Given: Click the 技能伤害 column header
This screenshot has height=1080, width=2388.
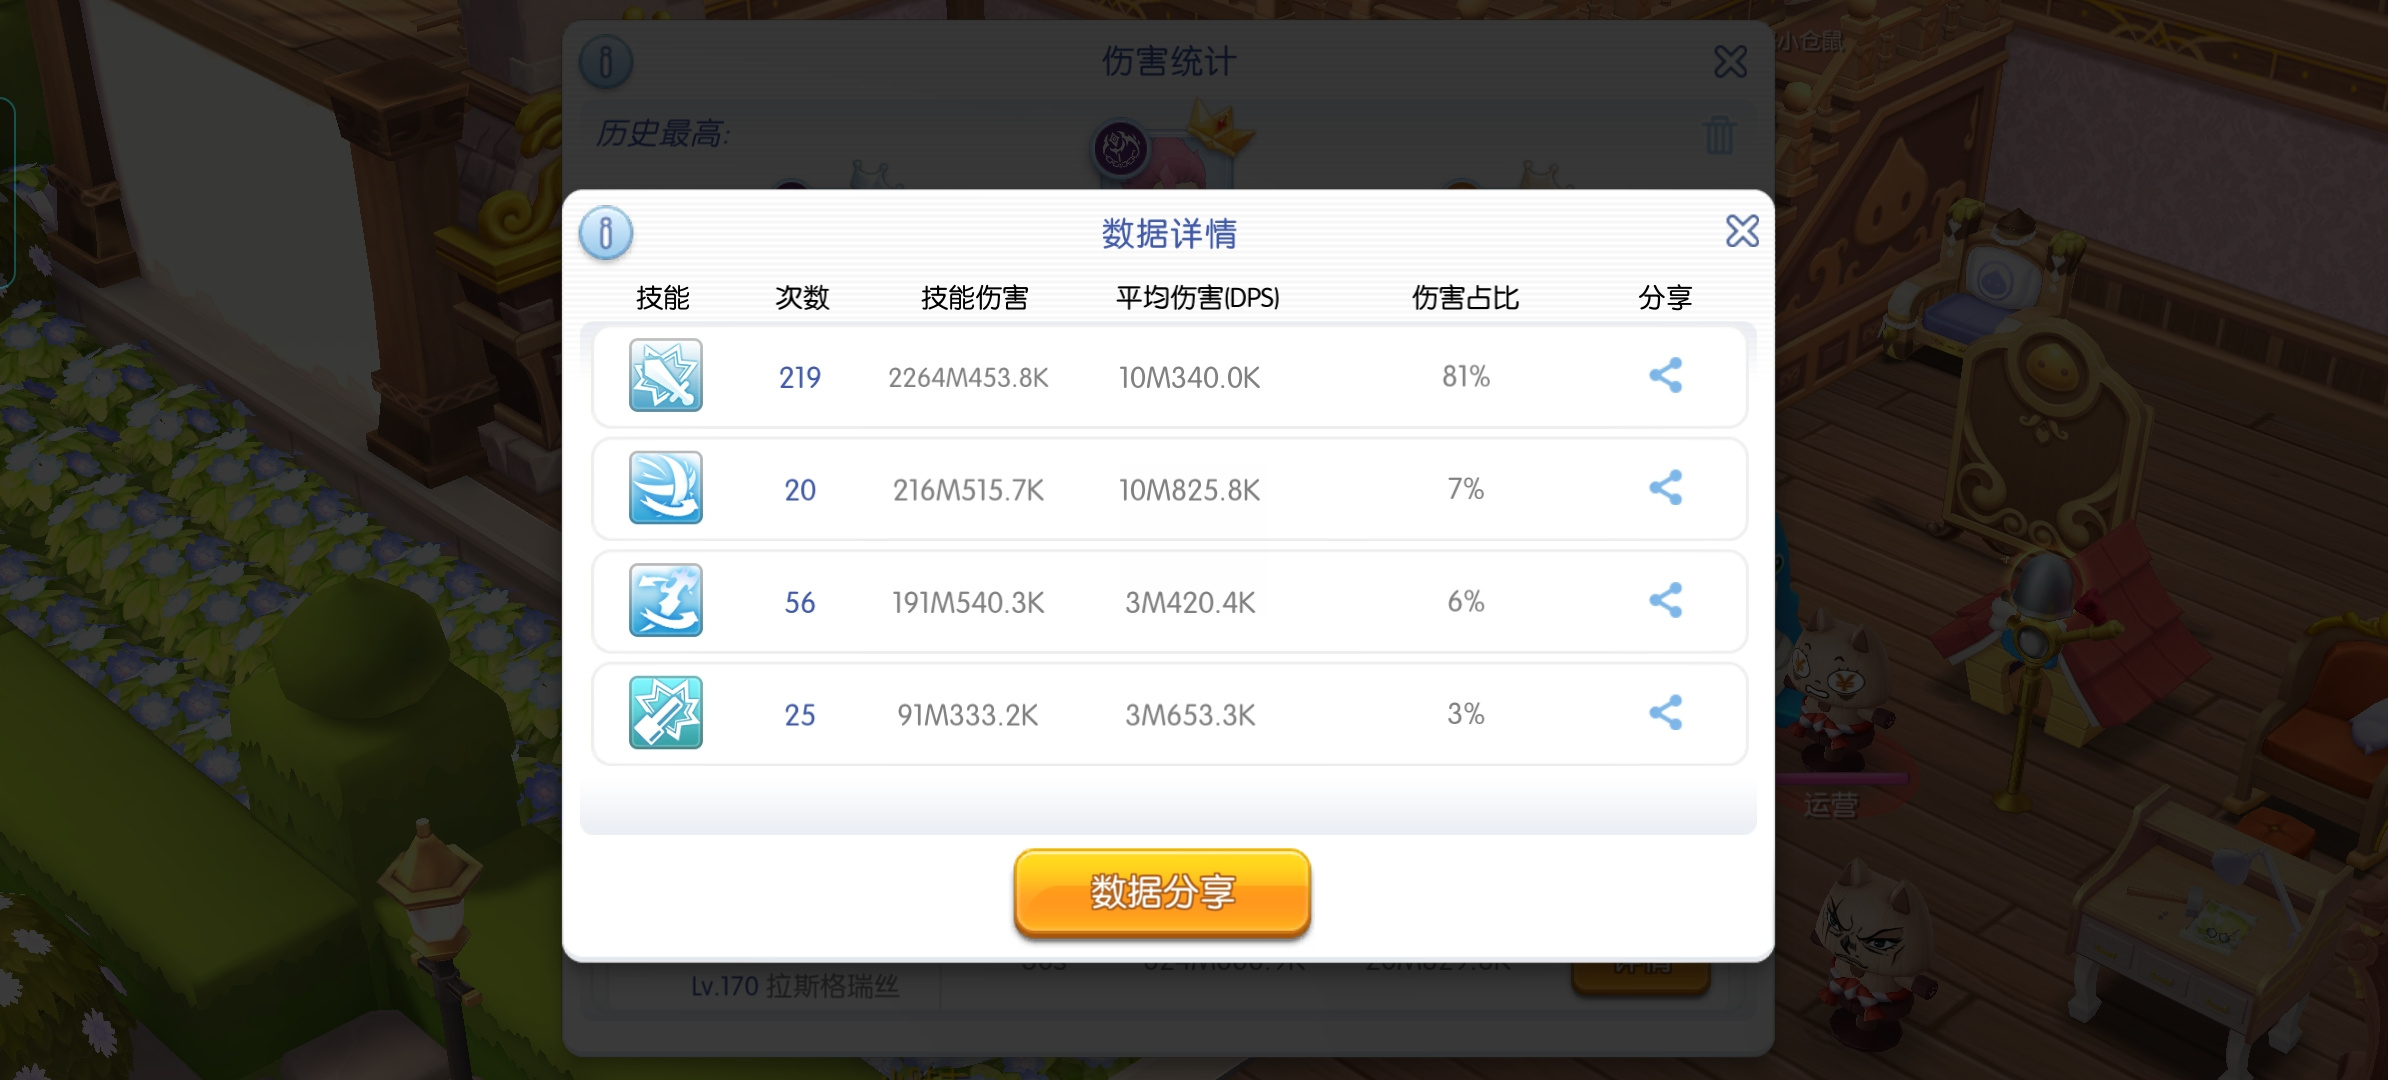Looking at the screenshot, I should [974, 298].
